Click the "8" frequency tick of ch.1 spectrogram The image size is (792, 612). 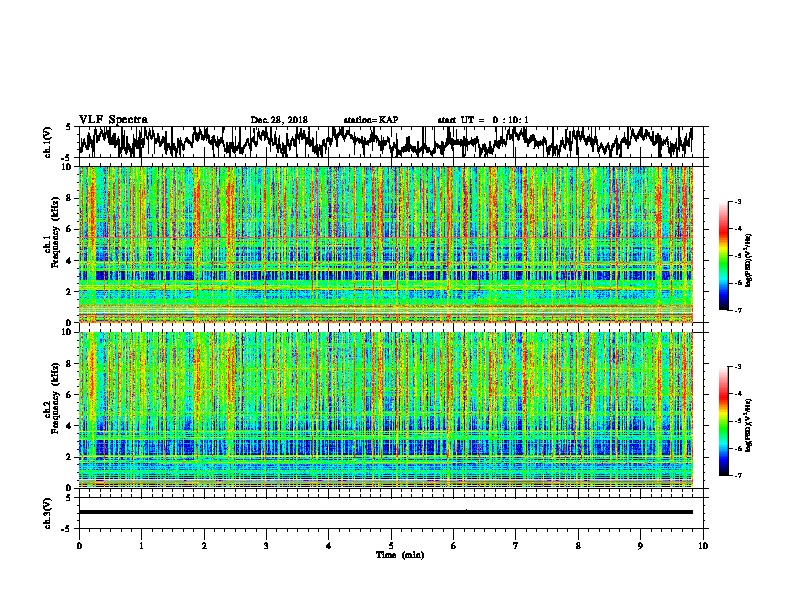(71, 198)
